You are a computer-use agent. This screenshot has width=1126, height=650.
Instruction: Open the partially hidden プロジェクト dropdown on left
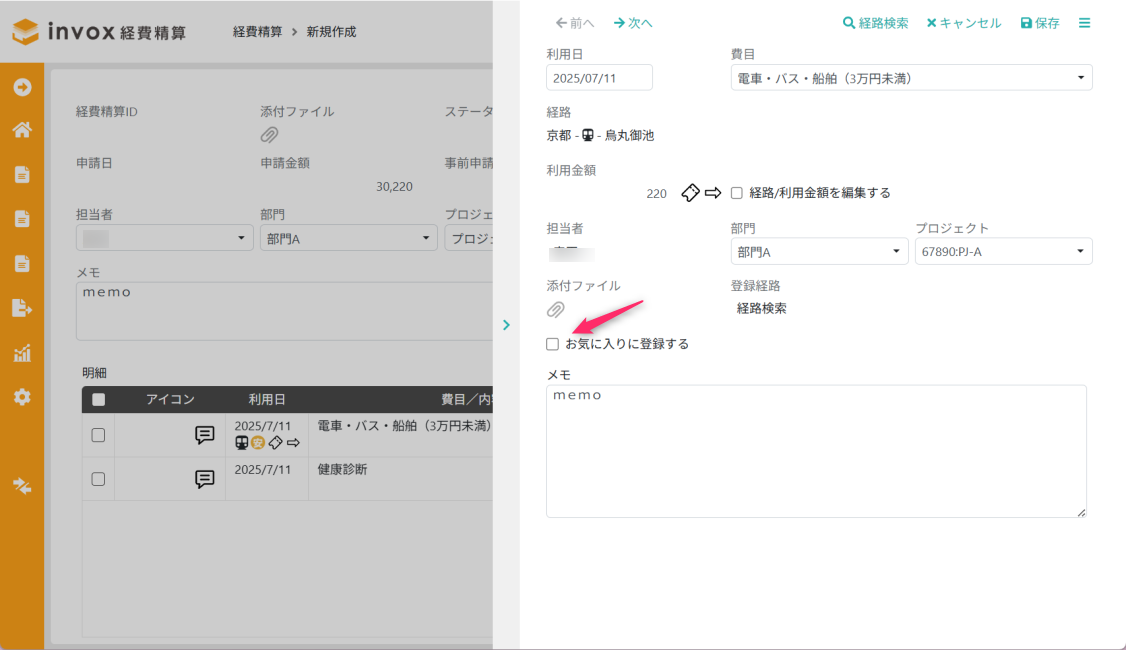pos(469,238)
